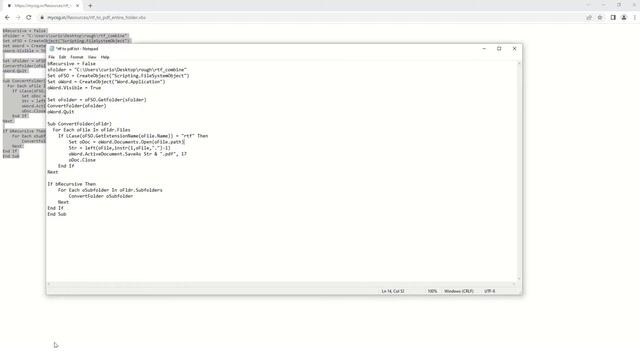Click the 'oWord.Visible = True' line
This screenshot has height=360, width=640.
(x=74, y=88)
